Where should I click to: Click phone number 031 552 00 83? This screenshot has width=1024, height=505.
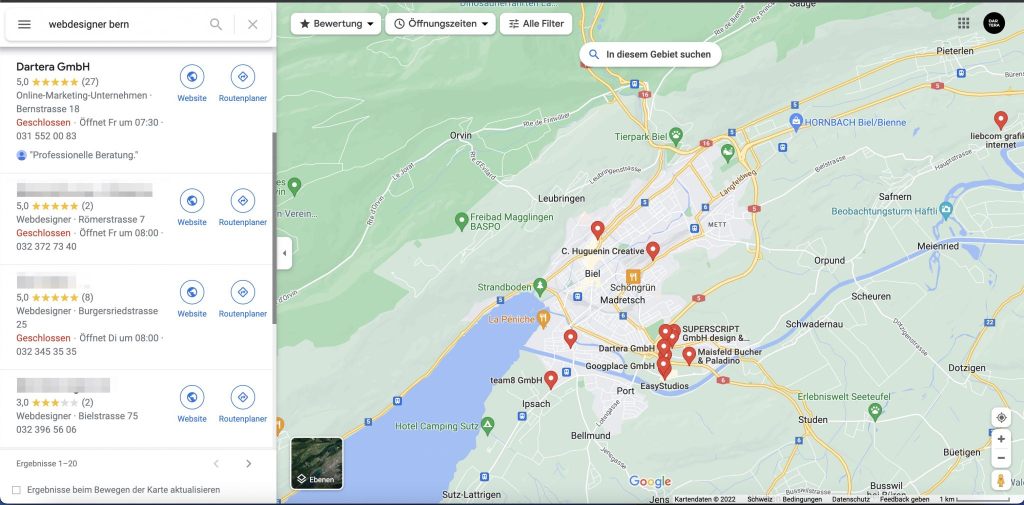point(46,136)
